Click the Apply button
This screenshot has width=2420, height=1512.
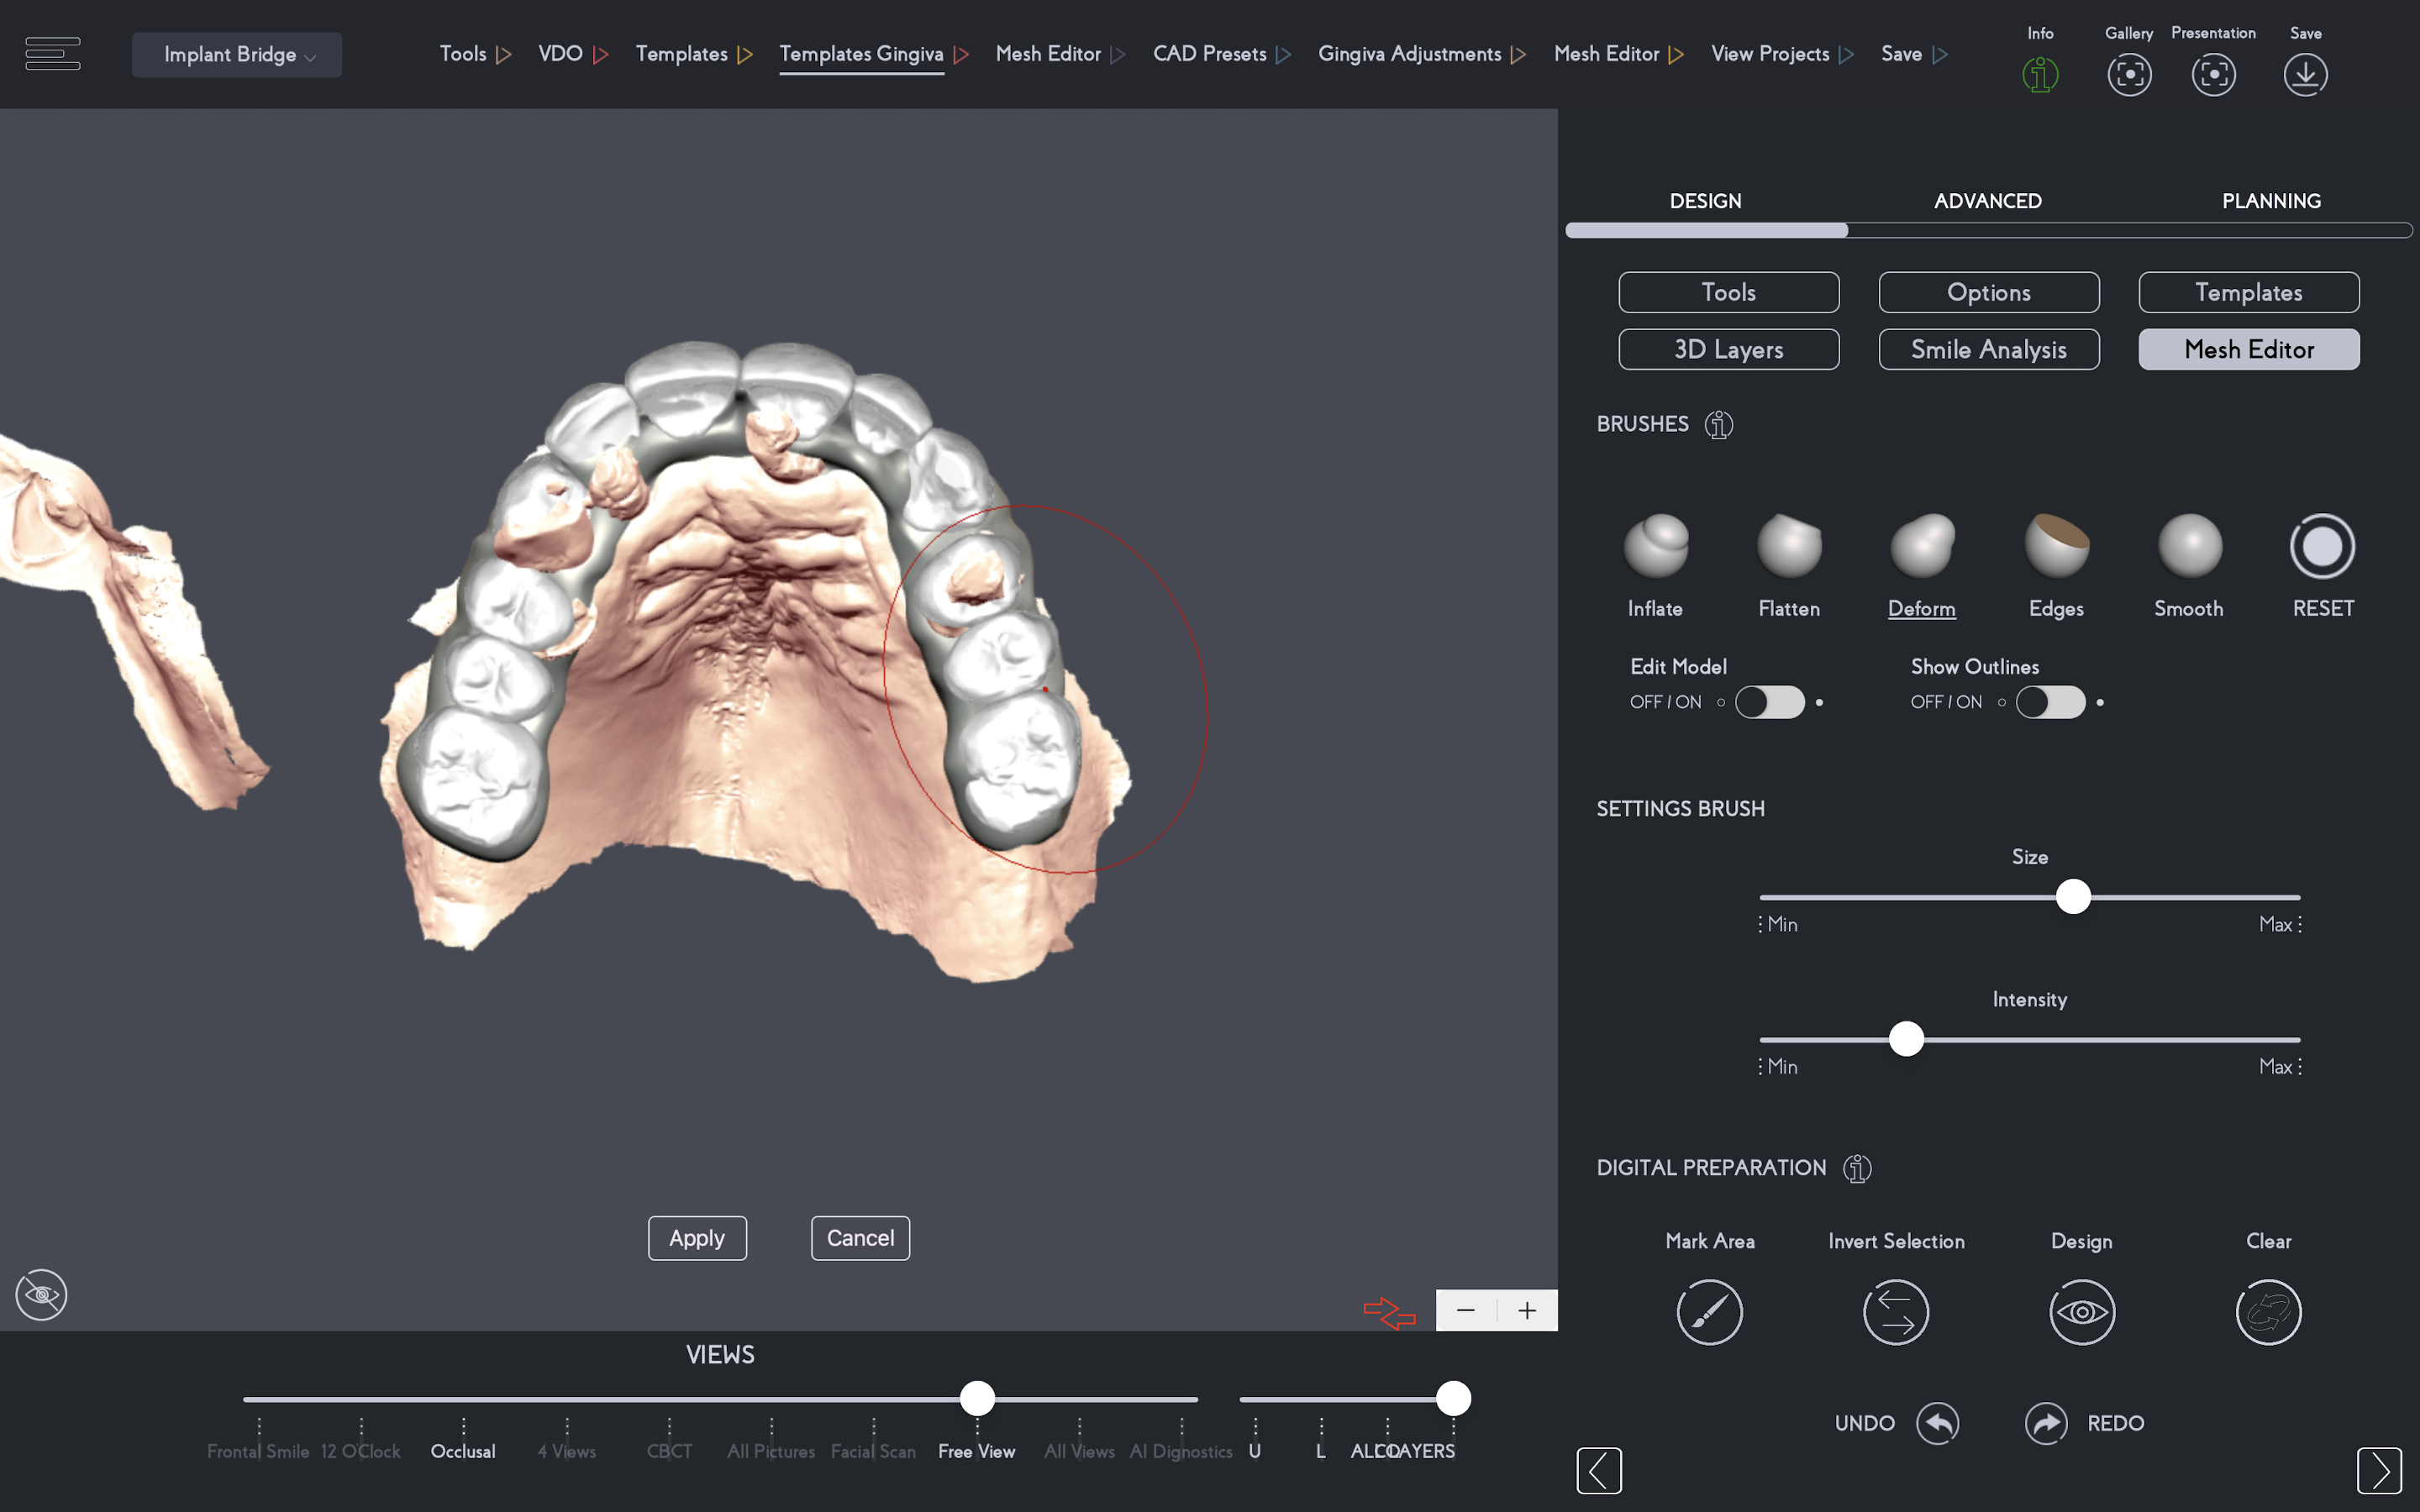click(x=697, y=1238)
